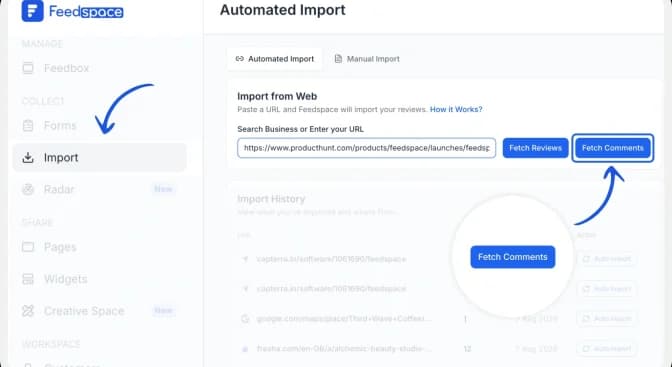Click the Forms clipboard icon

coord(28,126)
